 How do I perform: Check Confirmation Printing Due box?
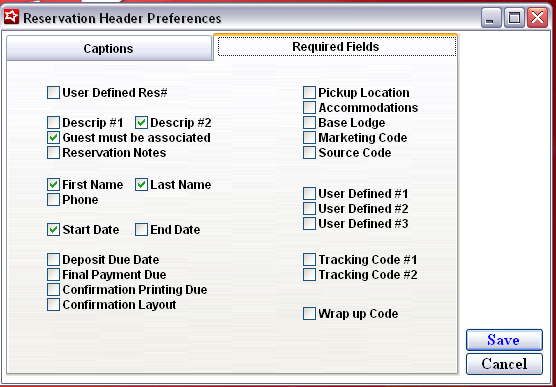pos(53,289)
